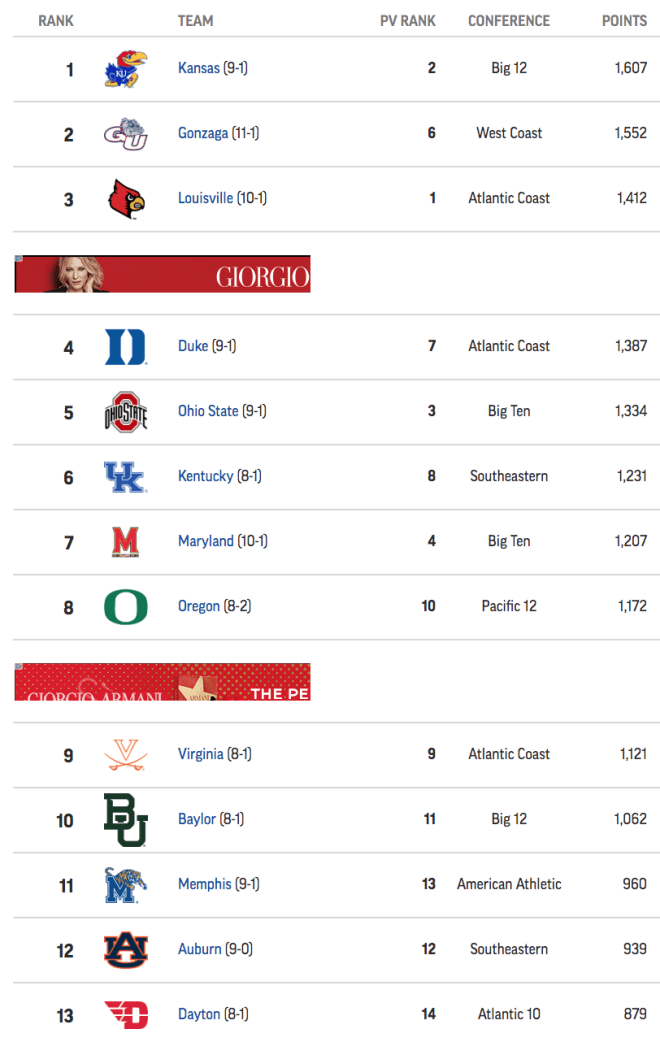Screen dimensions: 660x1042
Task: Click the POINTS column header
Action: [624, 21]
